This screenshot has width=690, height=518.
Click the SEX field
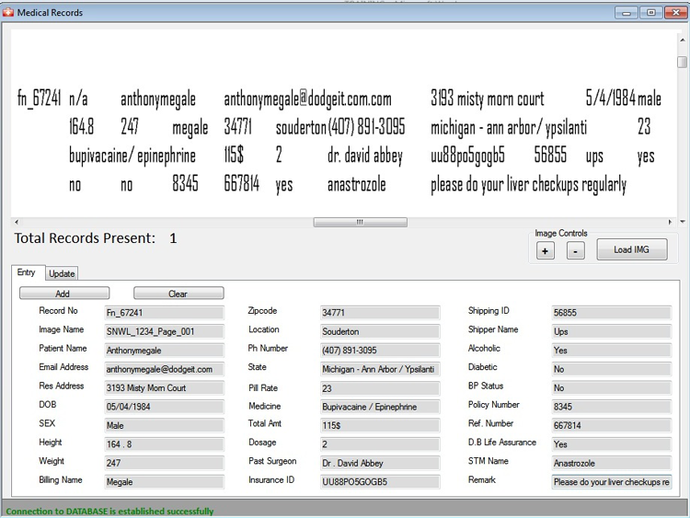[x=164, y=426]
